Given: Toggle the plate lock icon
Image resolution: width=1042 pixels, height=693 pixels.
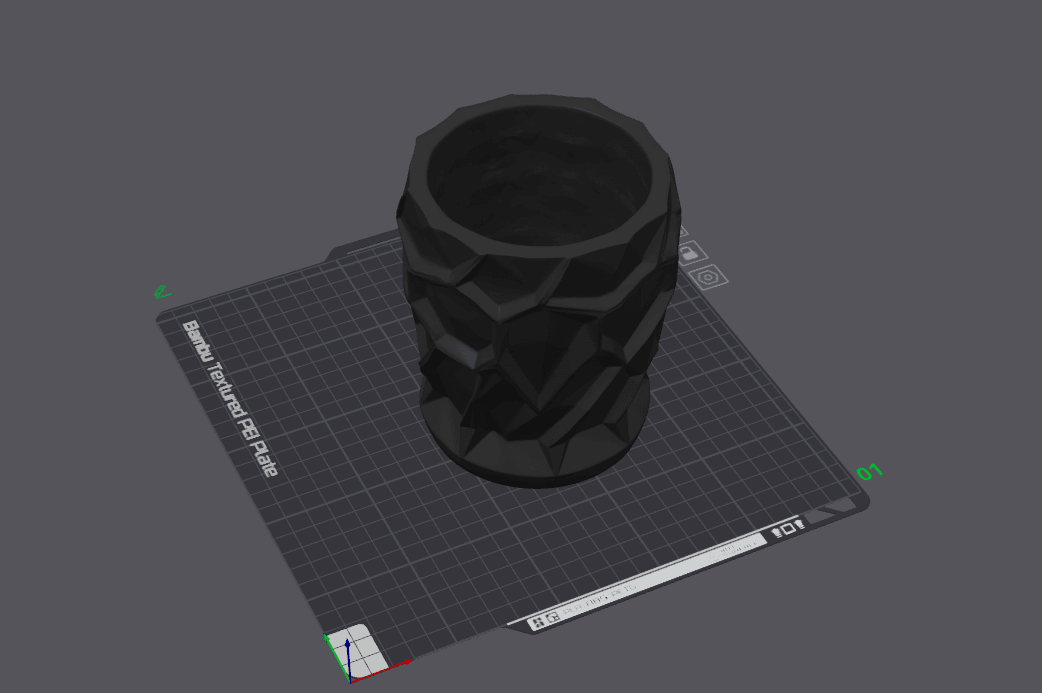Looking at the screenshot, I should [x=690, y=253].
